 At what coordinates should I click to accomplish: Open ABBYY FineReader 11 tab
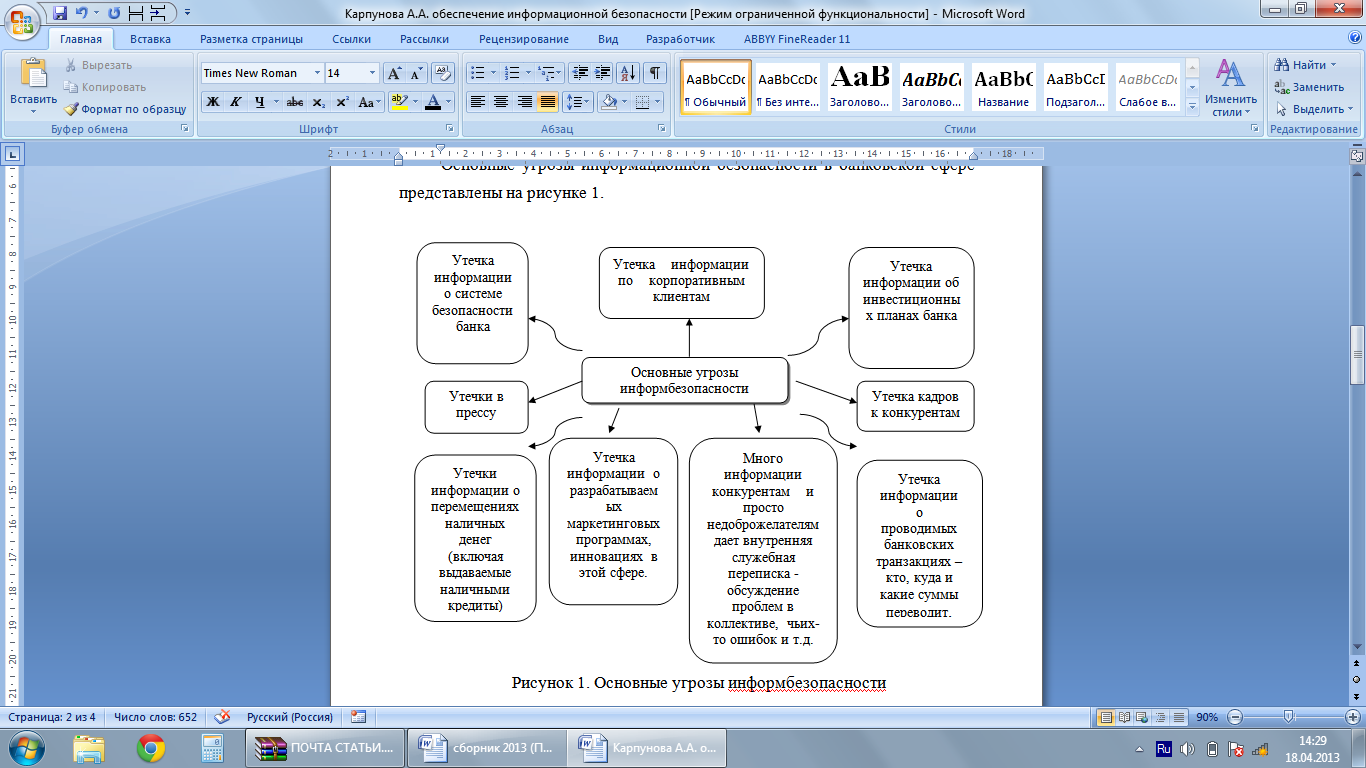pos(797,39)
